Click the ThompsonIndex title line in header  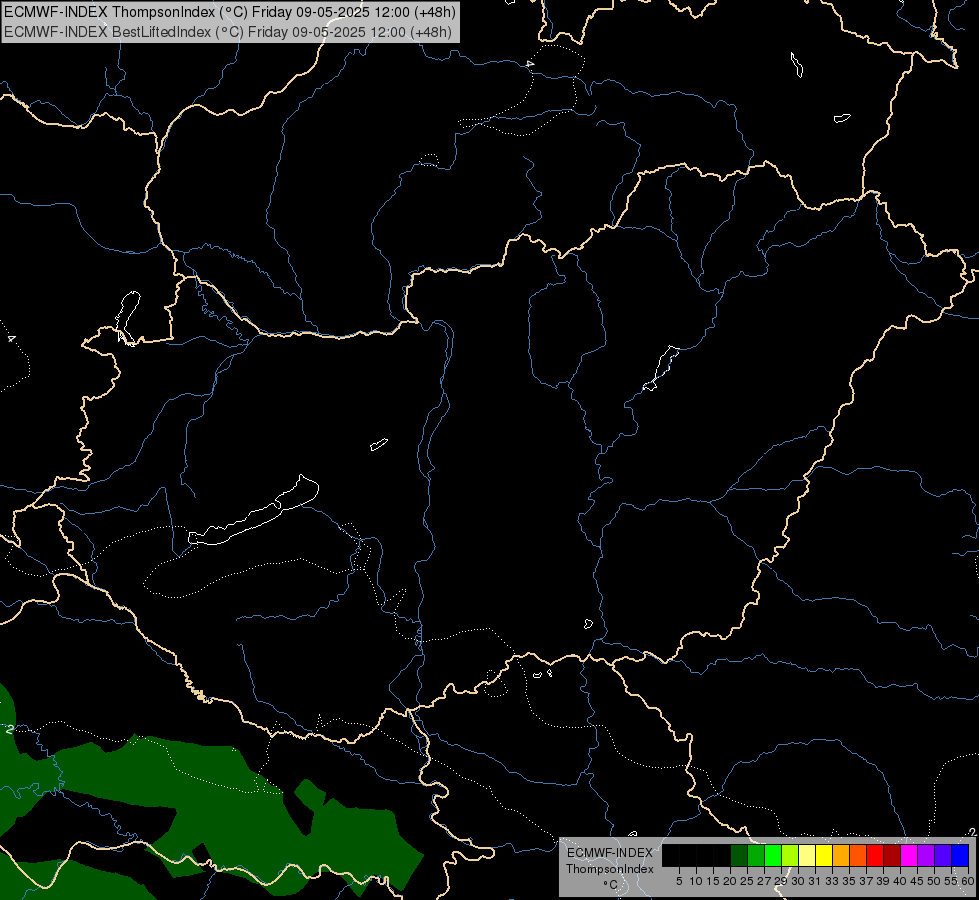[230, 12]
